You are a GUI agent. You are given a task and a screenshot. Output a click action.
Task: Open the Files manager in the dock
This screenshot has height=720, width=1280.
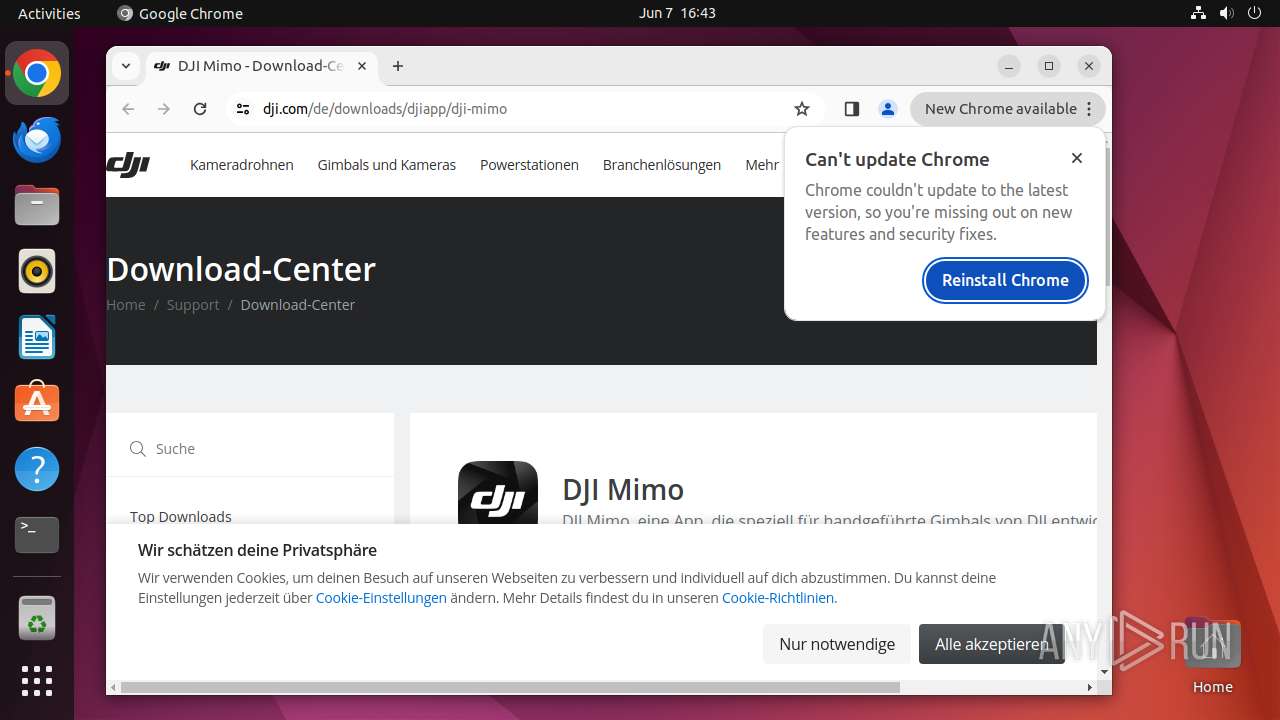coord(37,205)
